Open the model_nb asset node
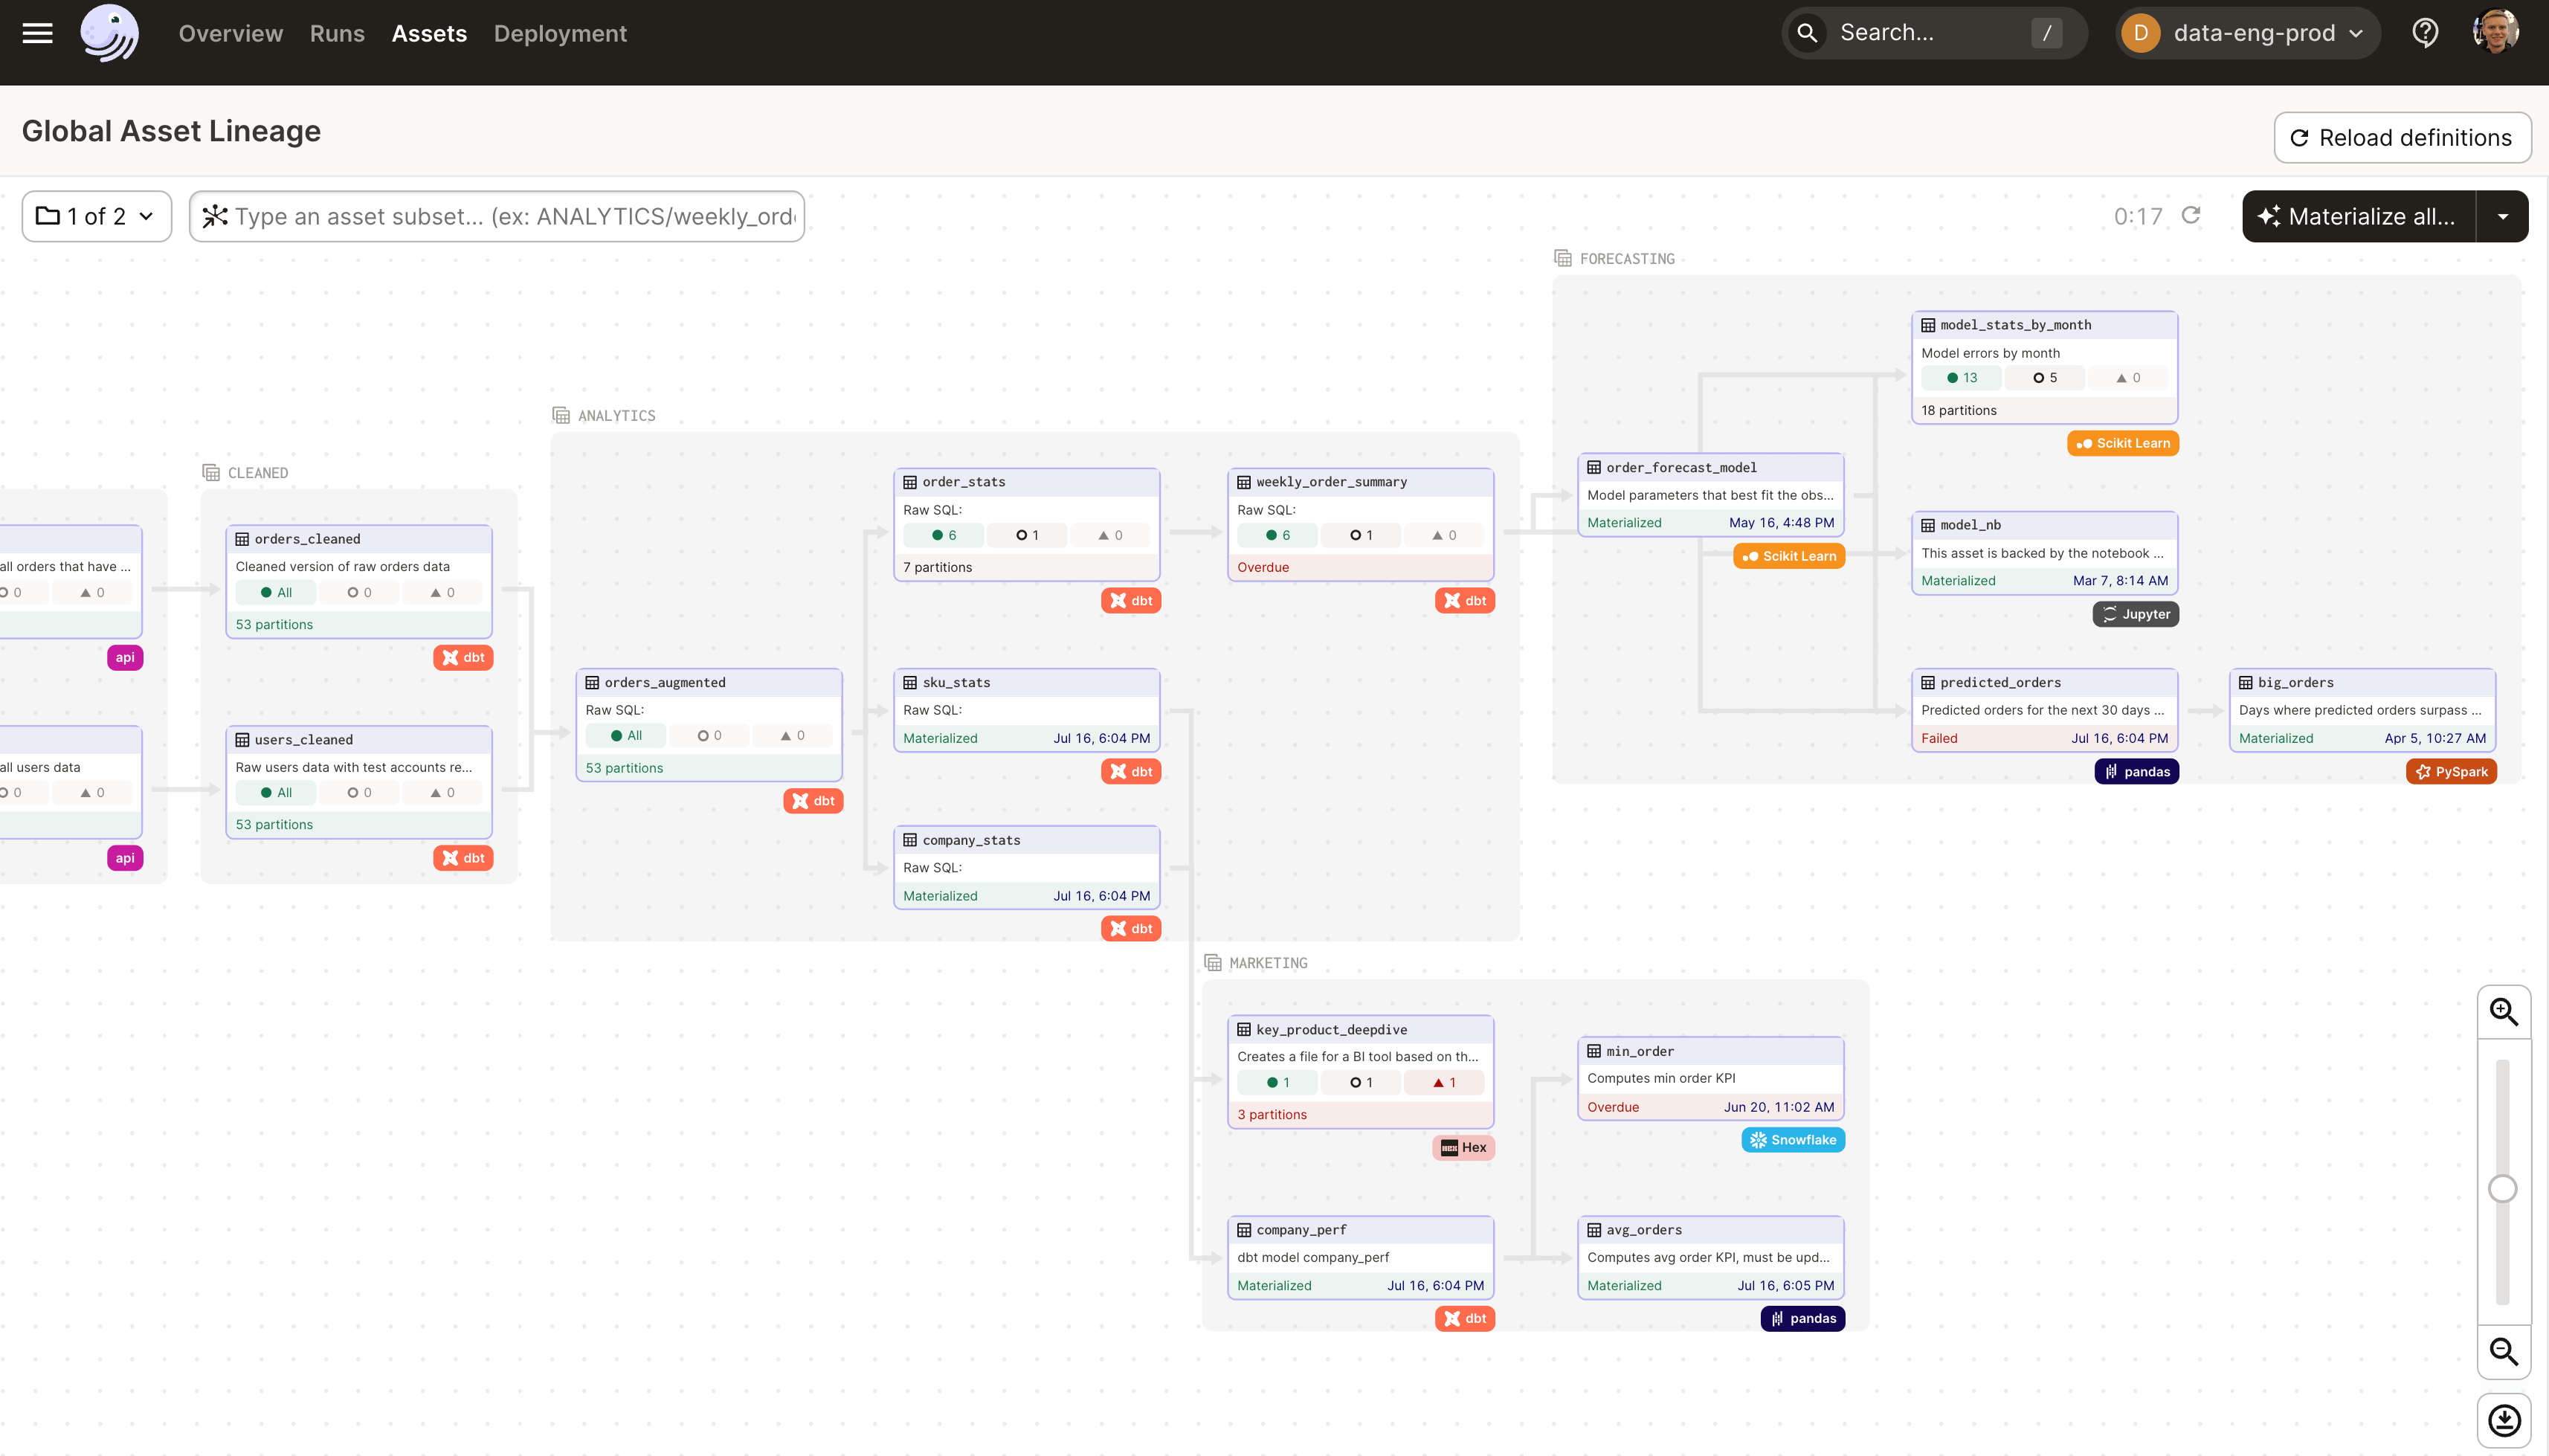Viewport: 2549px width, 1456px height. click(x=2044, y=553)
